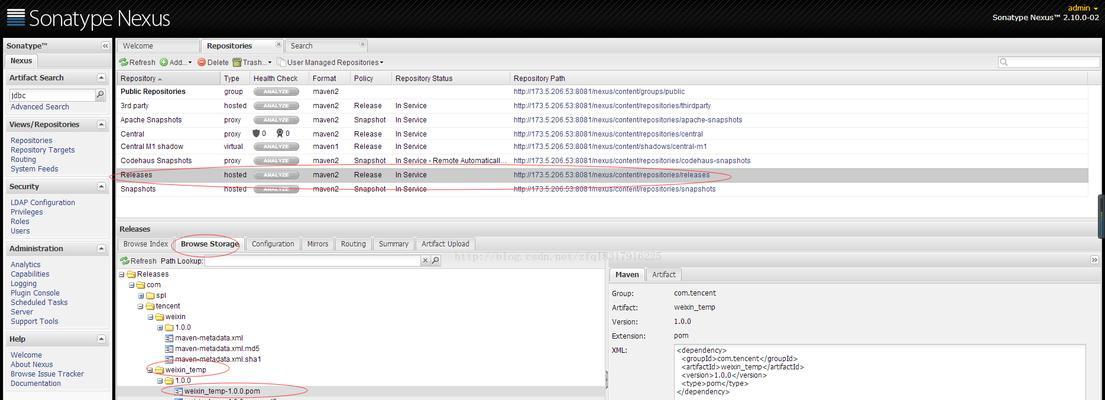Screen dimensions: 1105x400
Task: Click the weixin folder icon
Action: pos(160,317)
